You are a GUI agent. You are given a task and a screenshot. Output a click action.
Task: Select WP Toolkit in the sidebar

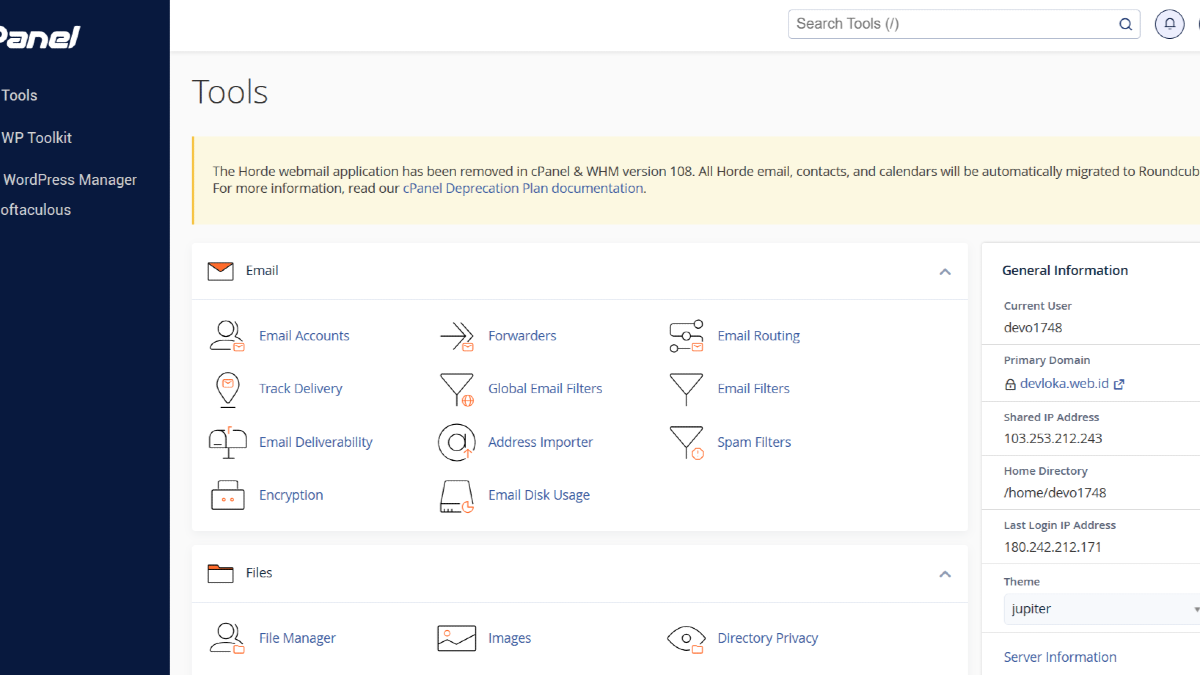coord(37,138)
